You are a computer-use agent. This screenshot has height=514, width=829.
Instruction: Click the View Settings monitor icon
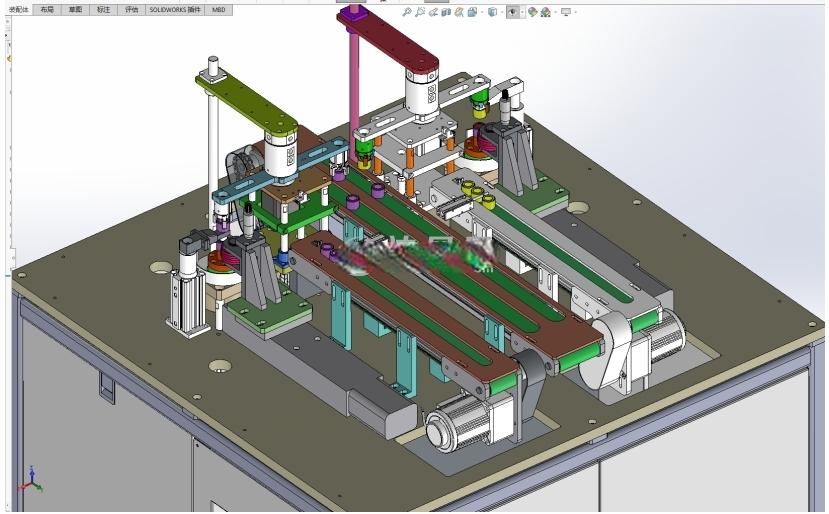[566, 12]
